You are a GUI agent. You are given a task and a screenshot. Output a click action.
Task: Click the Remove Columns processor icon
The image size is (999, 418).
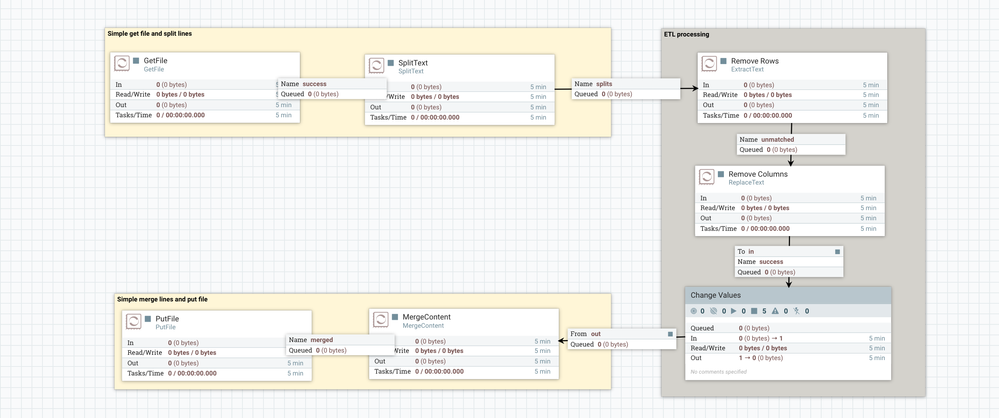(x=707, y=177)
